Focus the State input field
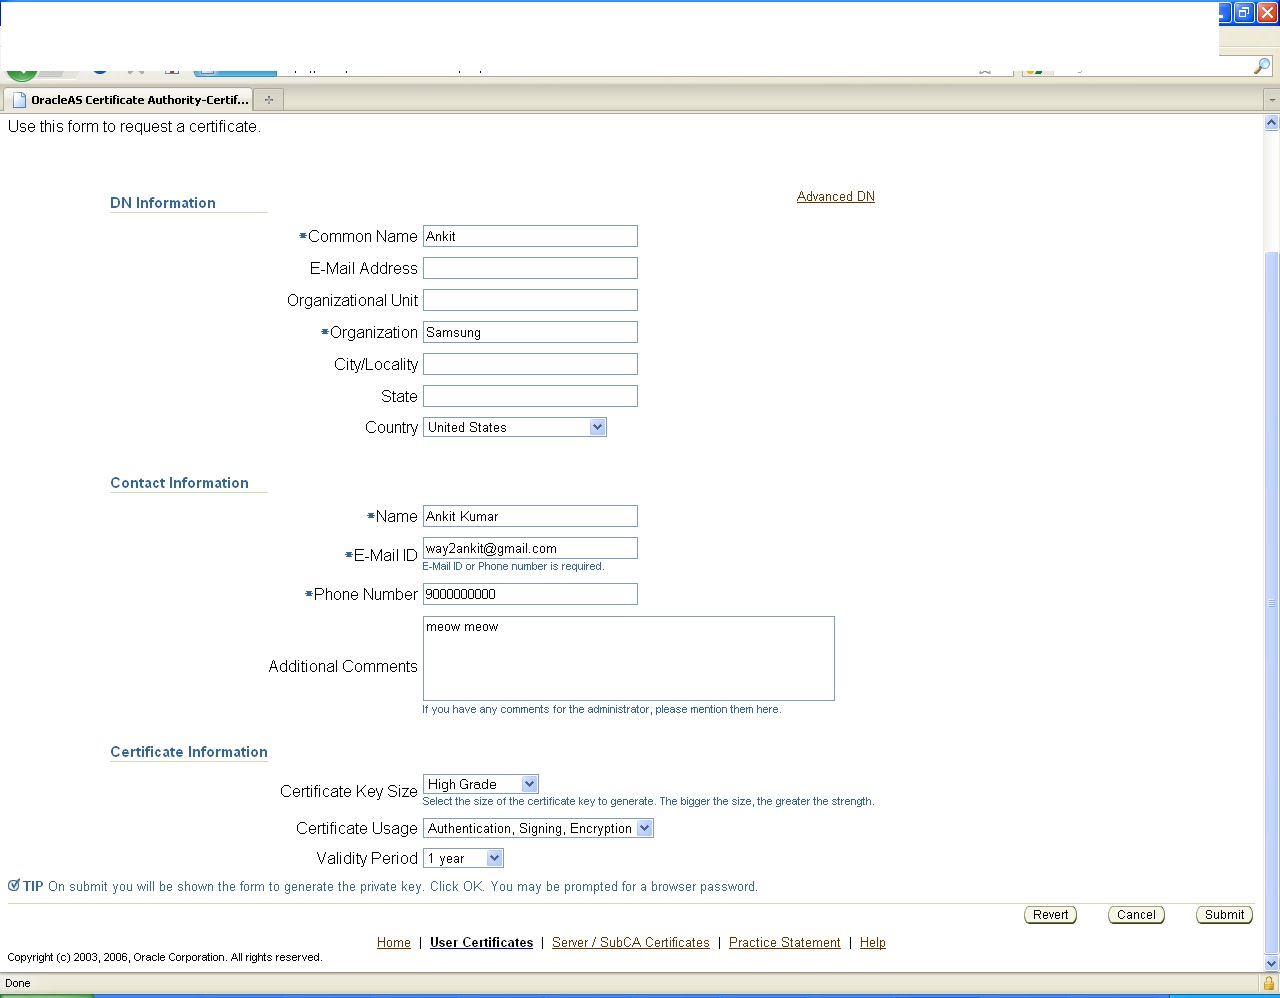Image resolution: width=1280 pixels, height=998 pixels. click(530, 396)
